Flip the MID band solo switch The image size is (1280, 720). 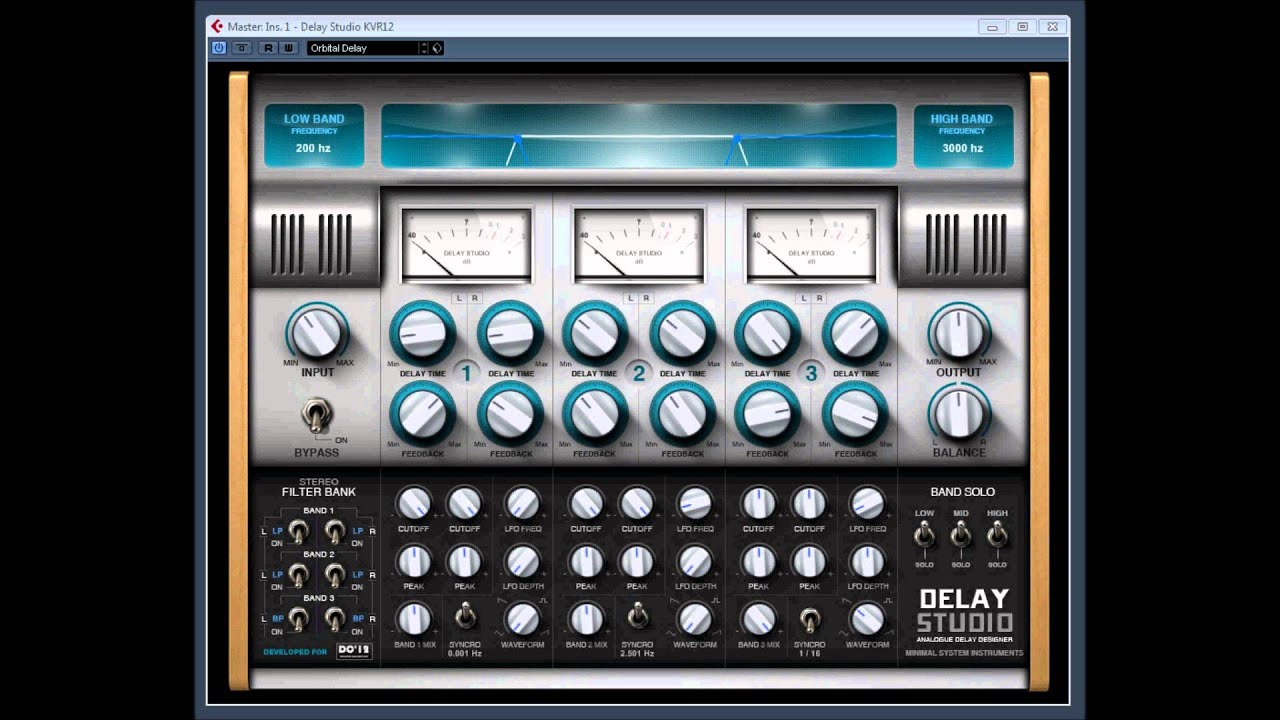pos(961,537)
